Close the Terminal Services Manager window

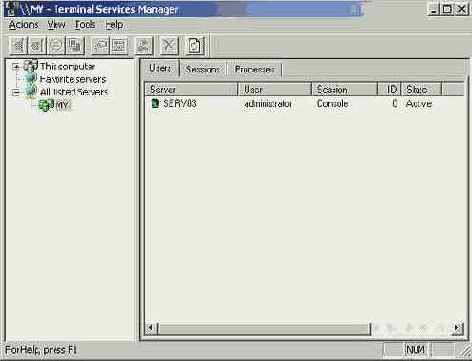point(462,9)
